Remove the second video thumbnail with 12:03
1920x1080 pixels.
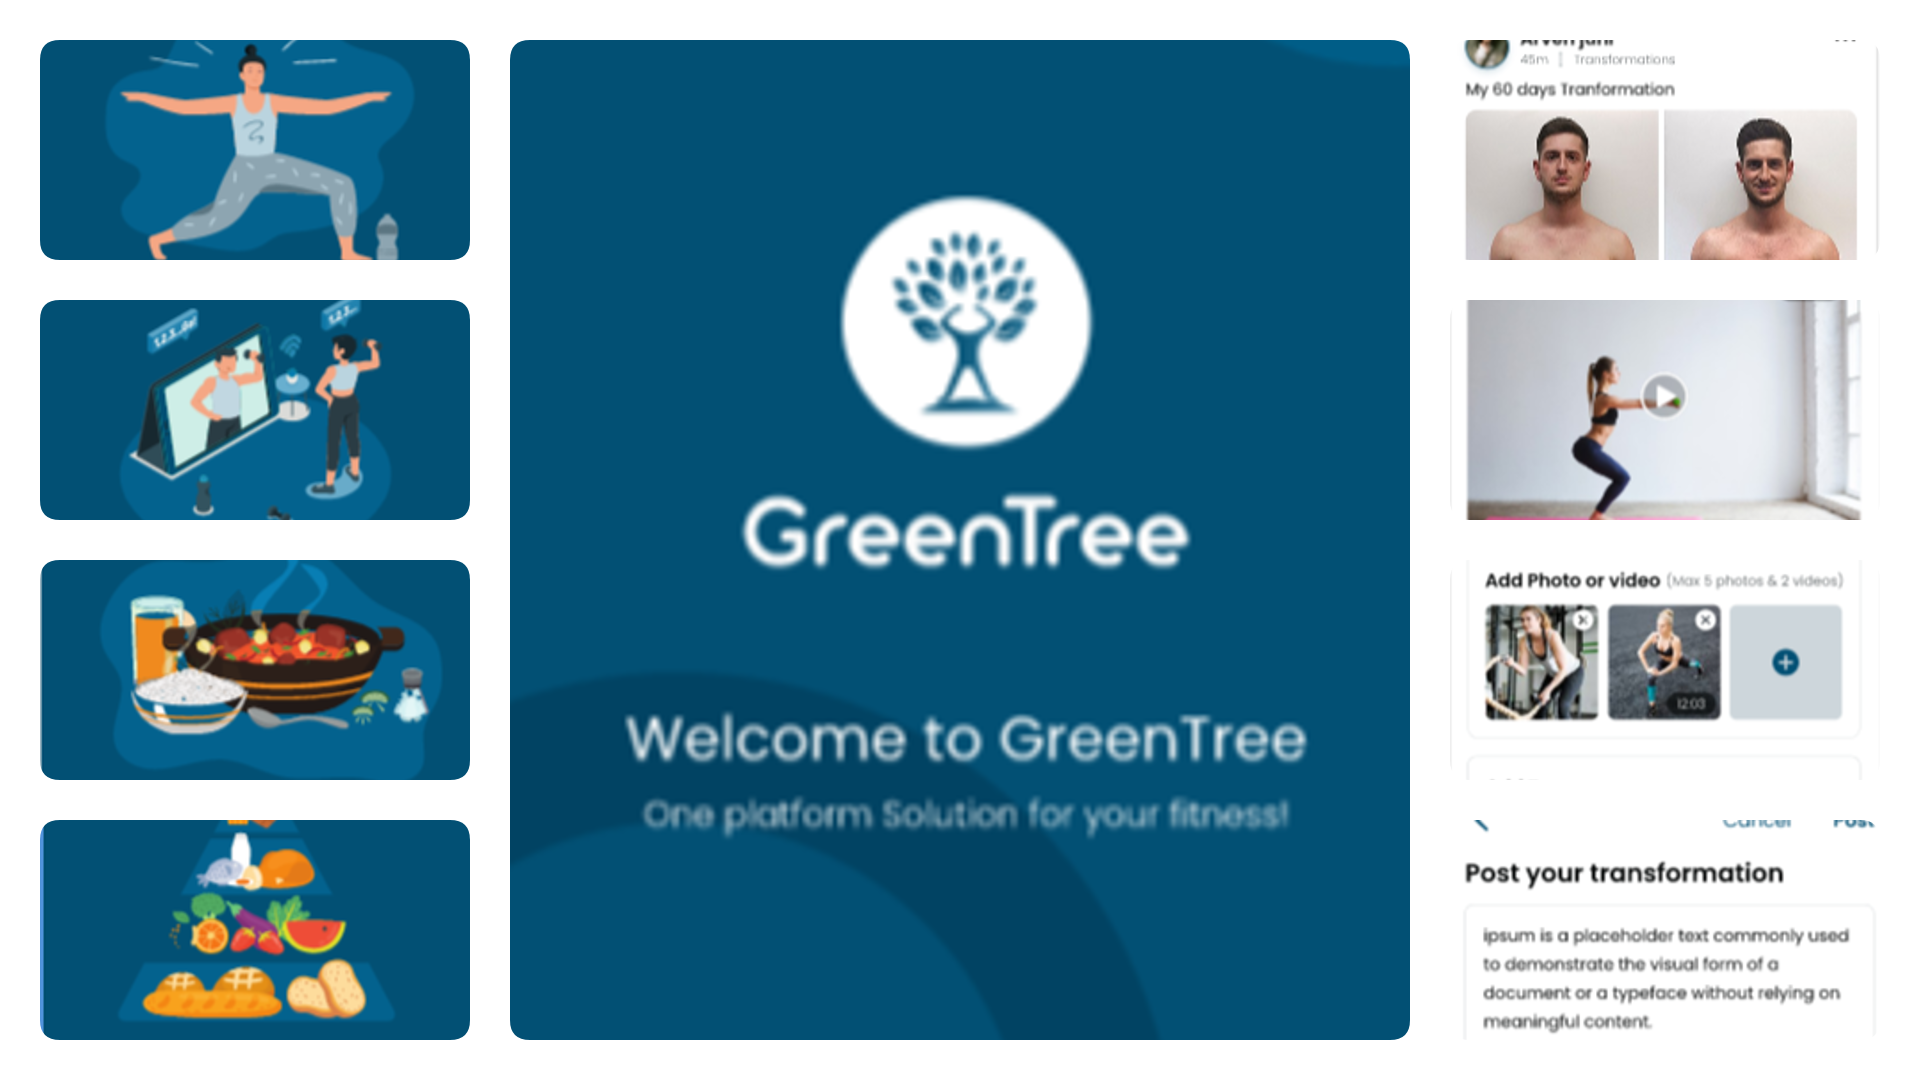click(x=1705, y=620)
